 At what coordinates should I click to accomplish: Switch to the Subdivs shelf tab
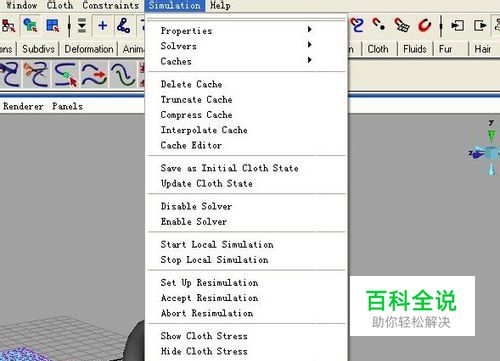click(38, 49)
